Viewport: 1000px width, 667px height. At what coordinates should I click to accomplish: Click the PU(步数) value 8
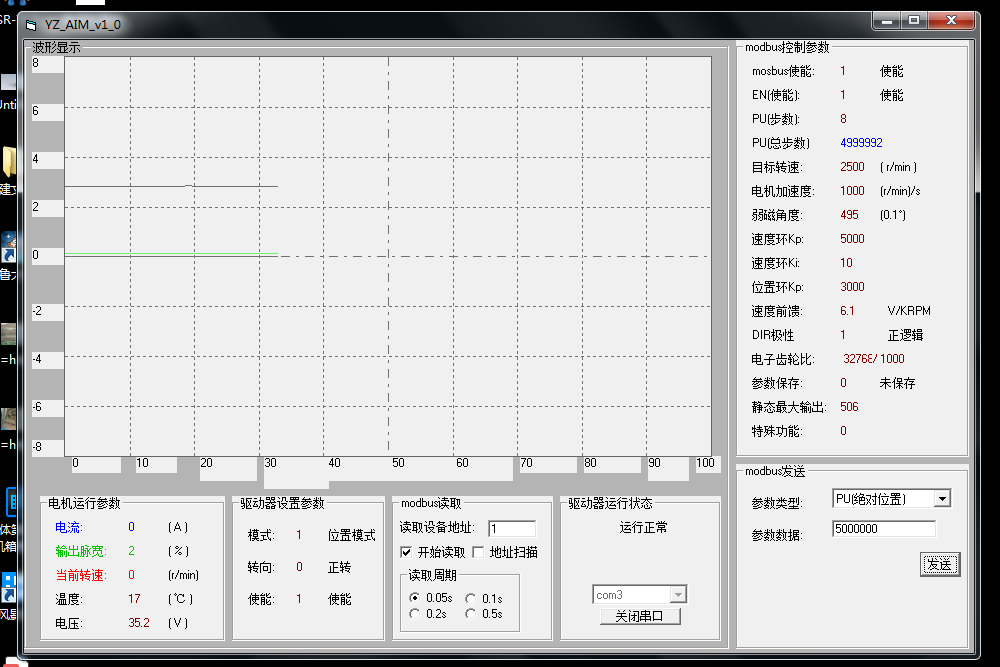tap(843, 119)
